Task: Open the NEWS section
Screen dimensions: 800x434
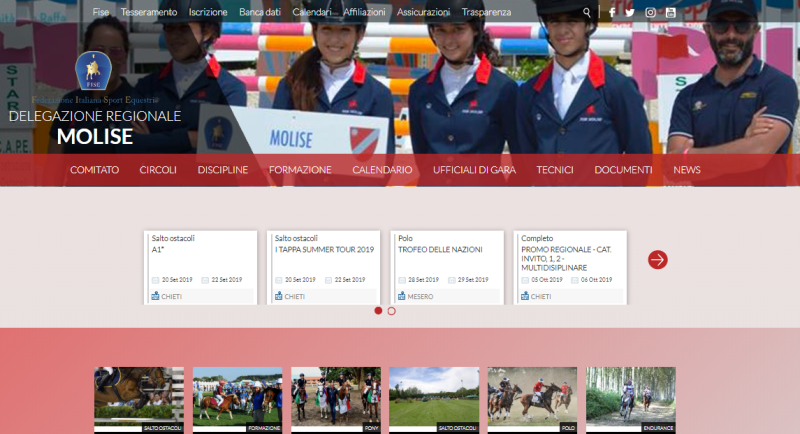Action: pyautogui.click(x=687, y=170)
